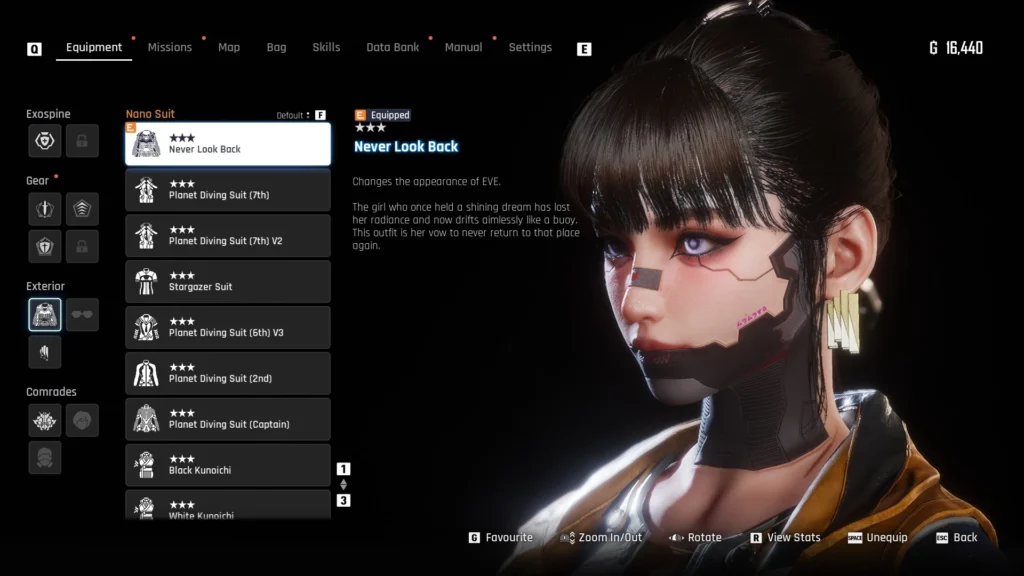
Task: Click the locked fourth Gear slot
Action: tap(82, 246)
